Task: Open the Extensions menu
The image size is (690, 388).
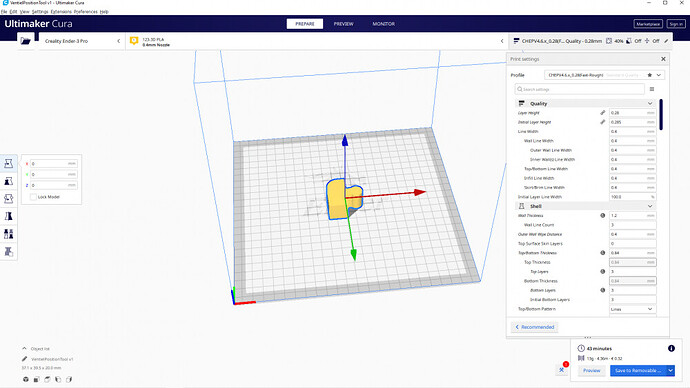Action: (61, 12)
